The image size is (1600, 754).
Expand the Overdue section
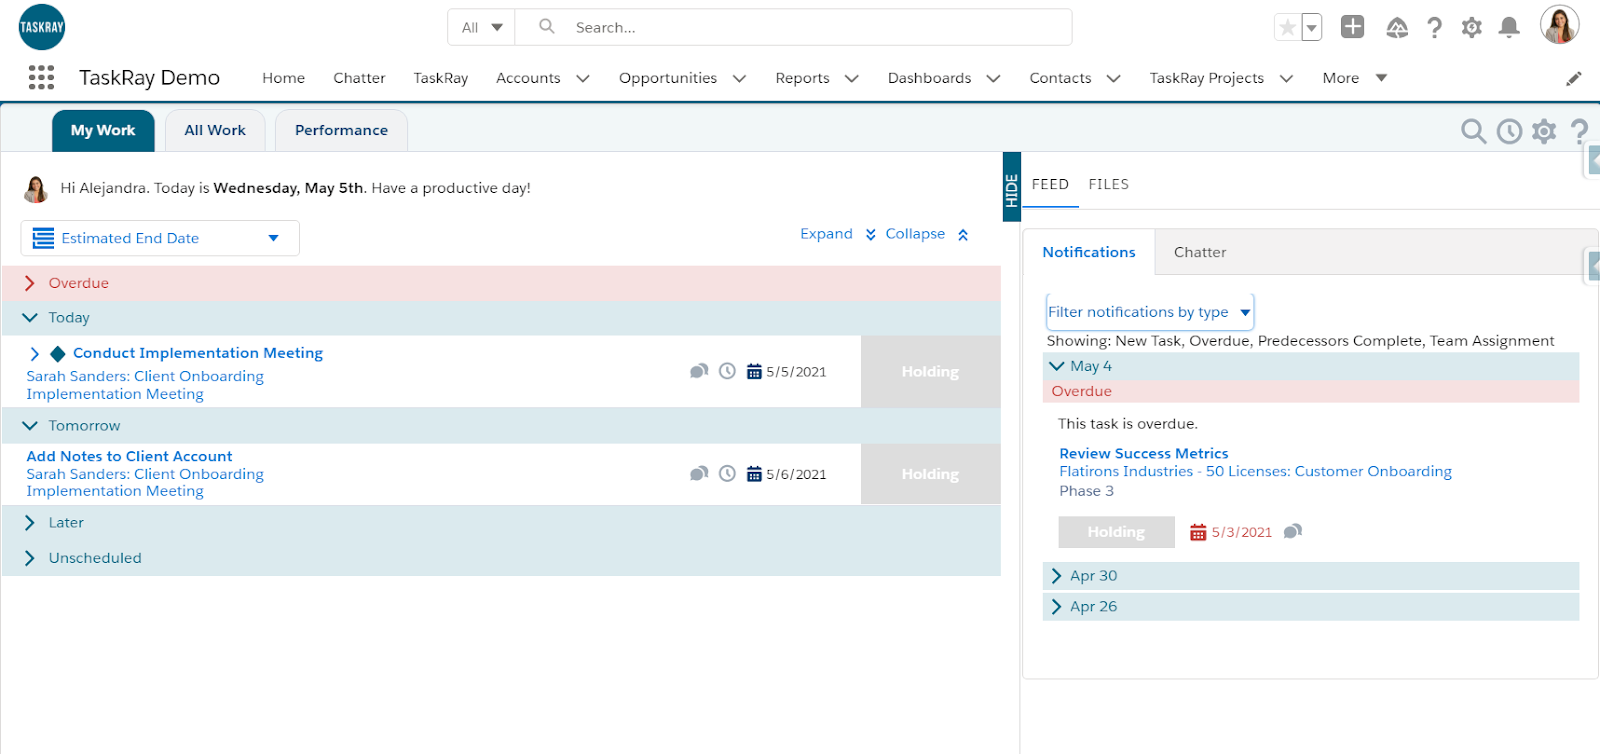30,283
